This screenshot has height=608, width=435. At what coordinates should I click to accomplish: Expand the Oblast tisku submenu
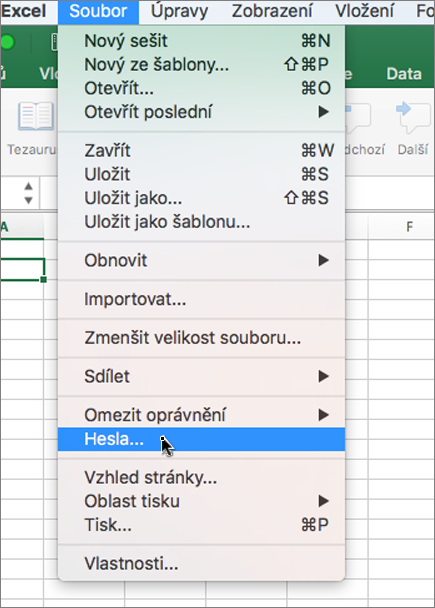tap(201, 501)
